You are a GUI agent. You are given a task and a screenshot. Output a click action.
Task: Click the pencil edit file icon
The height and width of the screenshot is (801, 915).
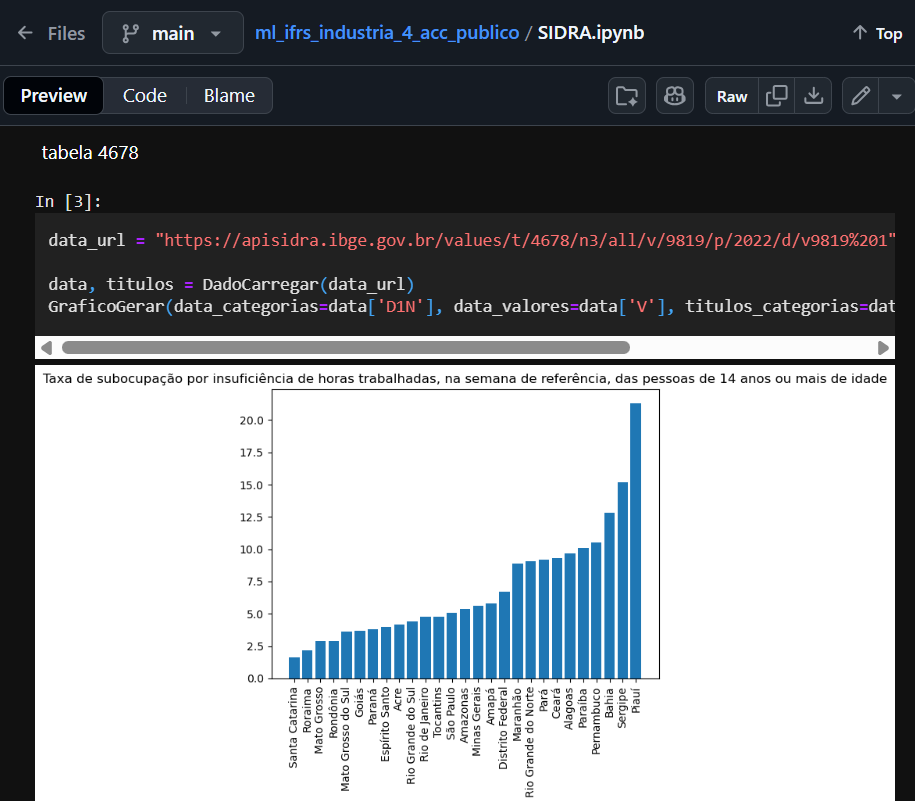coord(860,96)
